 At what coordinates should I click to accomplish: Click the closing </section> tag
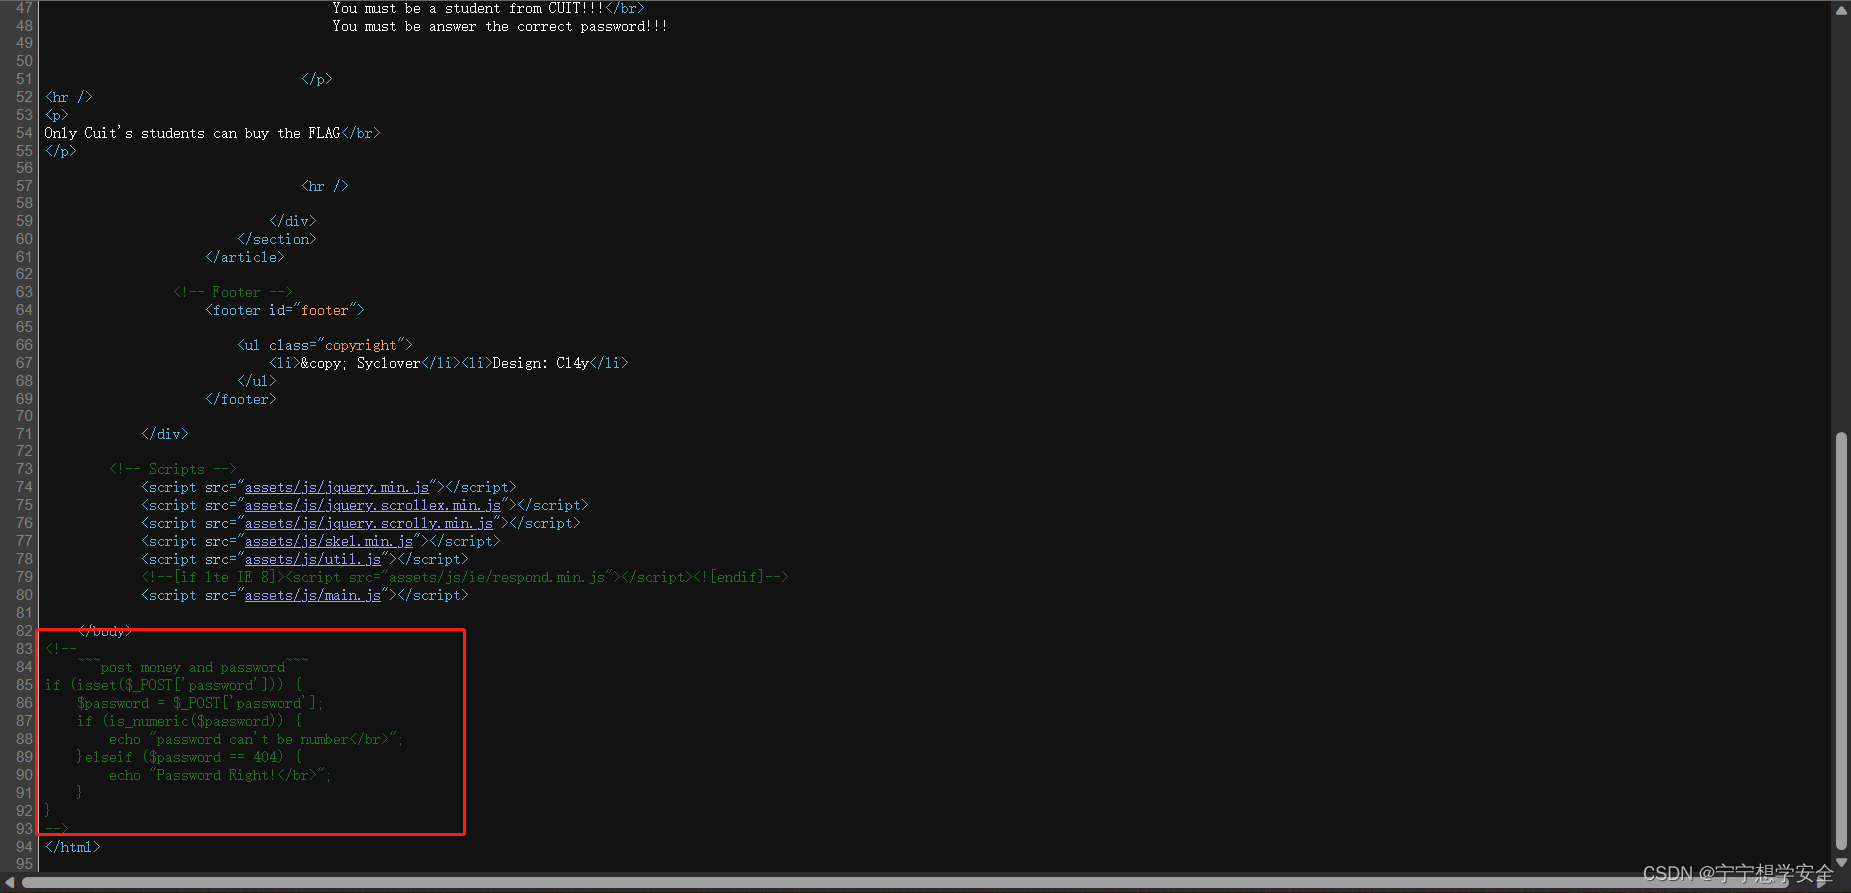[x=277, y=239]
